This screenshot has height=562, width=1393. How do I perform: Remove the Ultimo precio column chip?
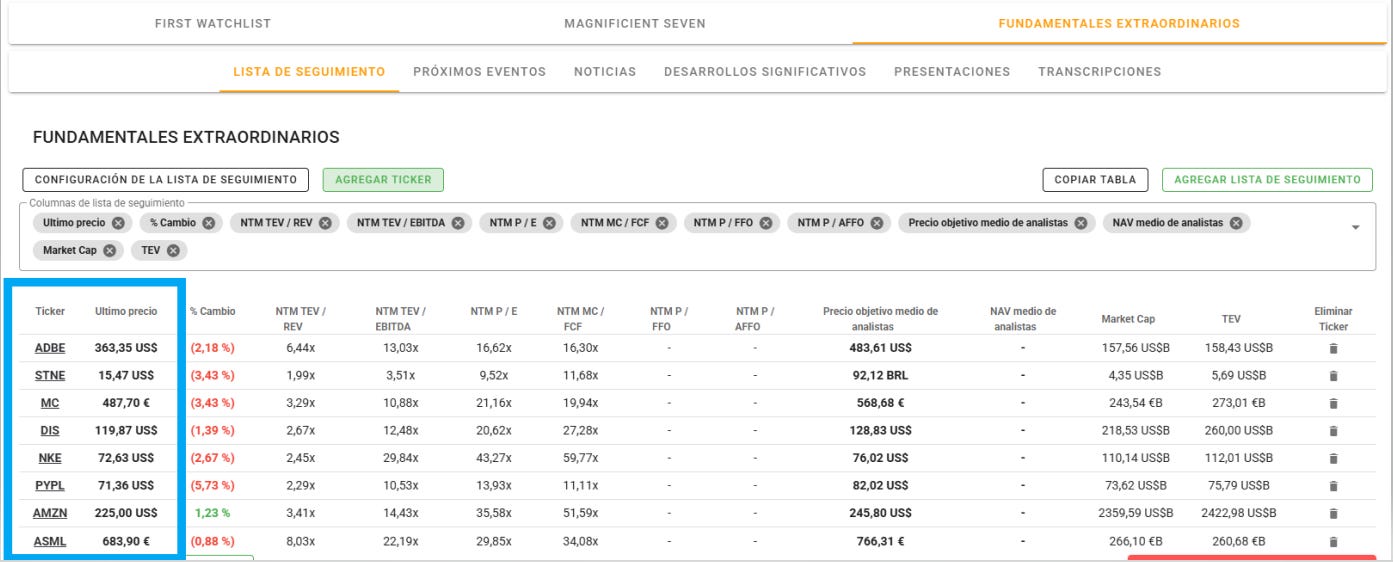[x=118, y=223]
